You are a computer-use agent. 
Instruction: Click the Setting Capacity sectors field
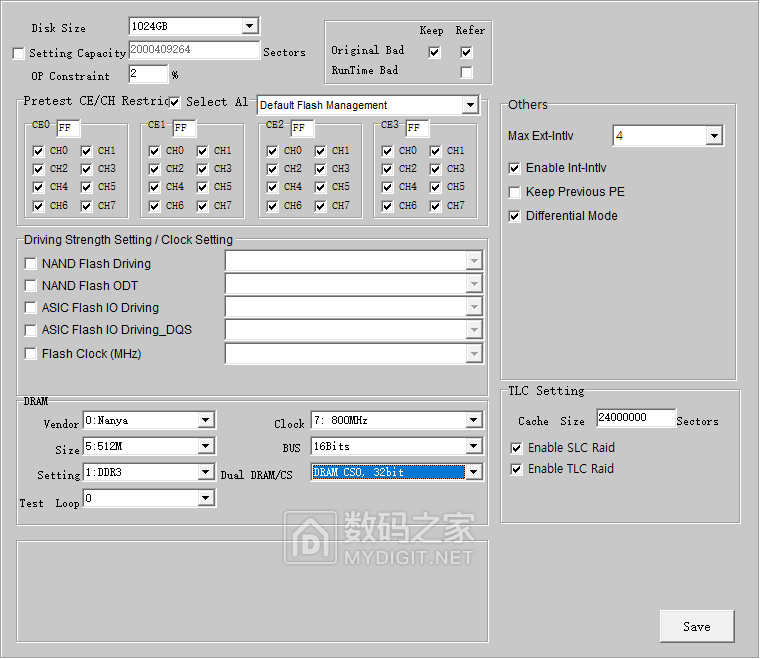coord(194,50)
